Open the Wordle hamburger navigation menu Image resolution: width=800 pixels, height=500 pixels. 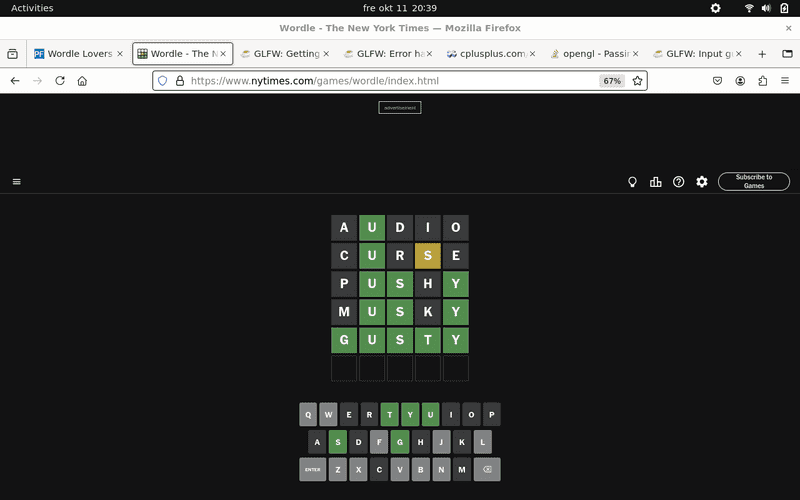(17, 182)
